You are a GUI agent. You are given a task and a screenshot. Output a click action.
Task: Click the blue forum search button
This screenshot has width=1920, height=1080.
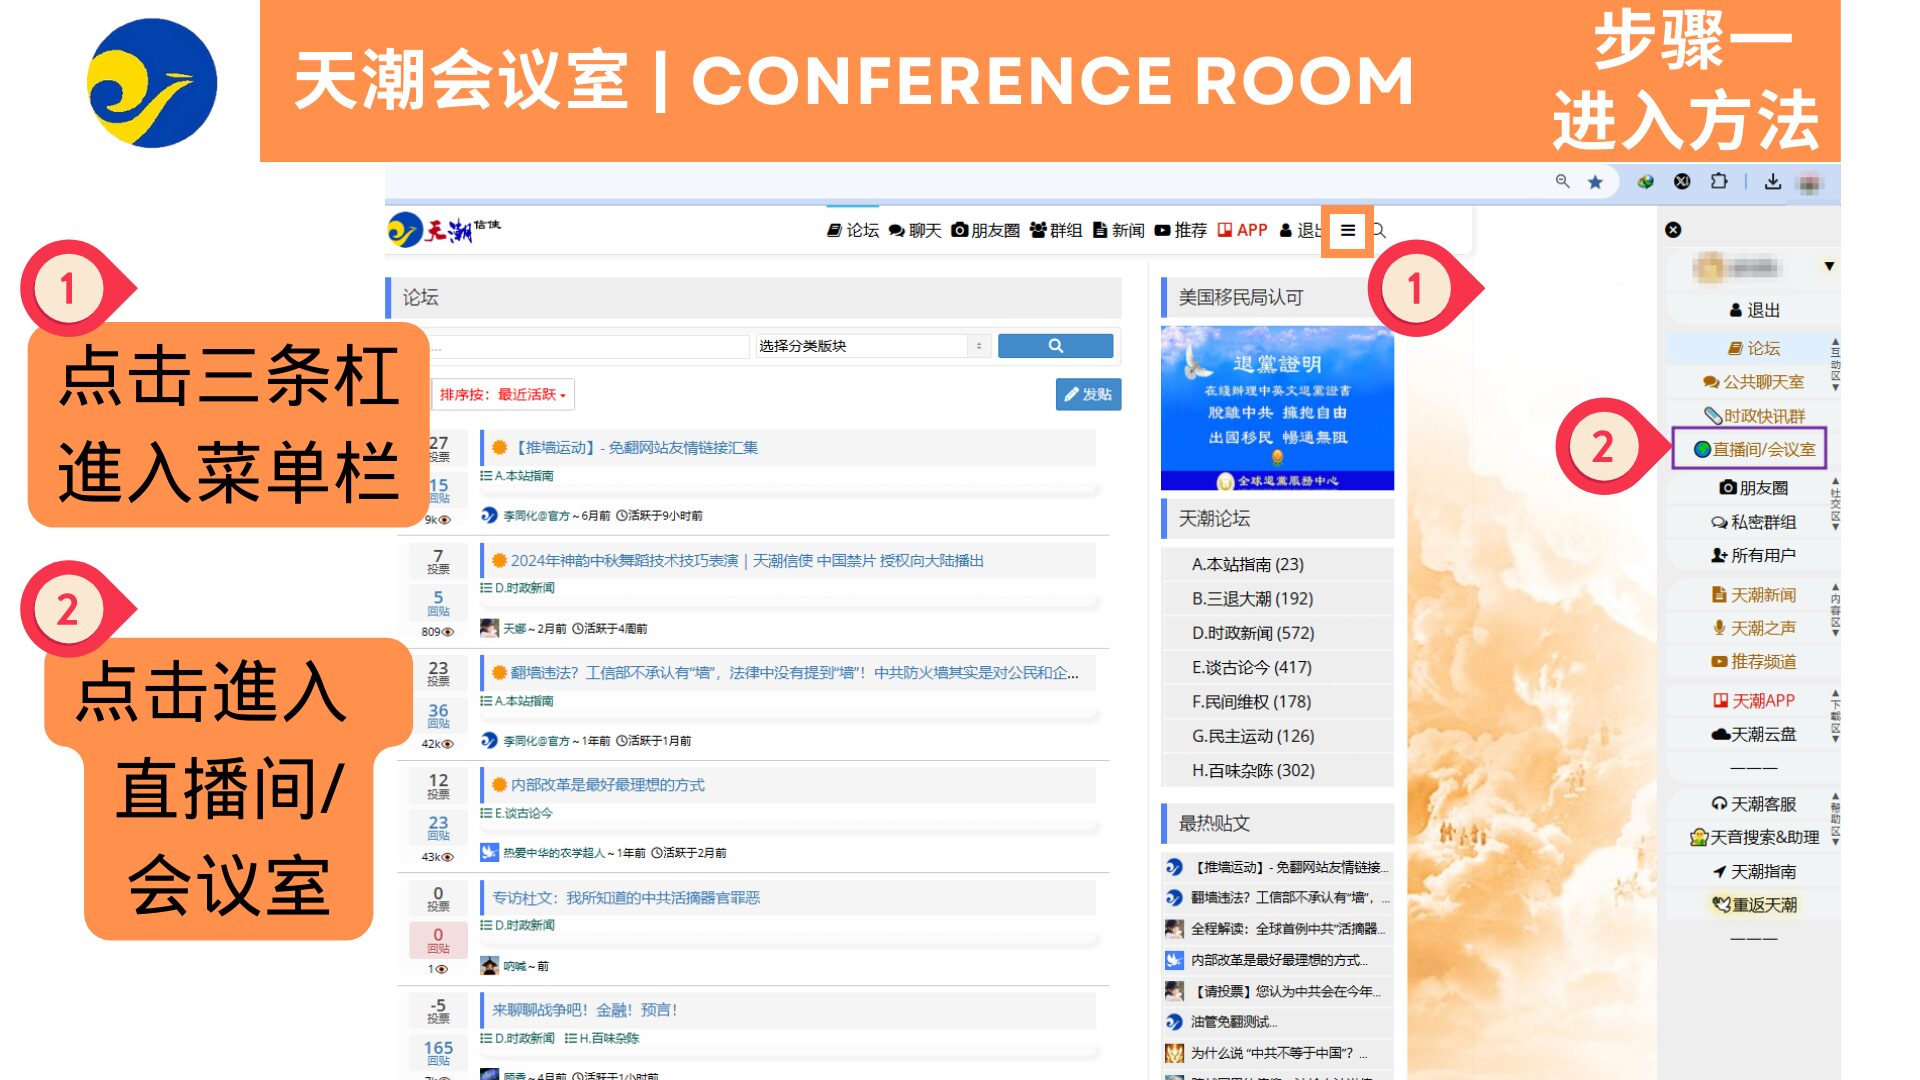1055,346
